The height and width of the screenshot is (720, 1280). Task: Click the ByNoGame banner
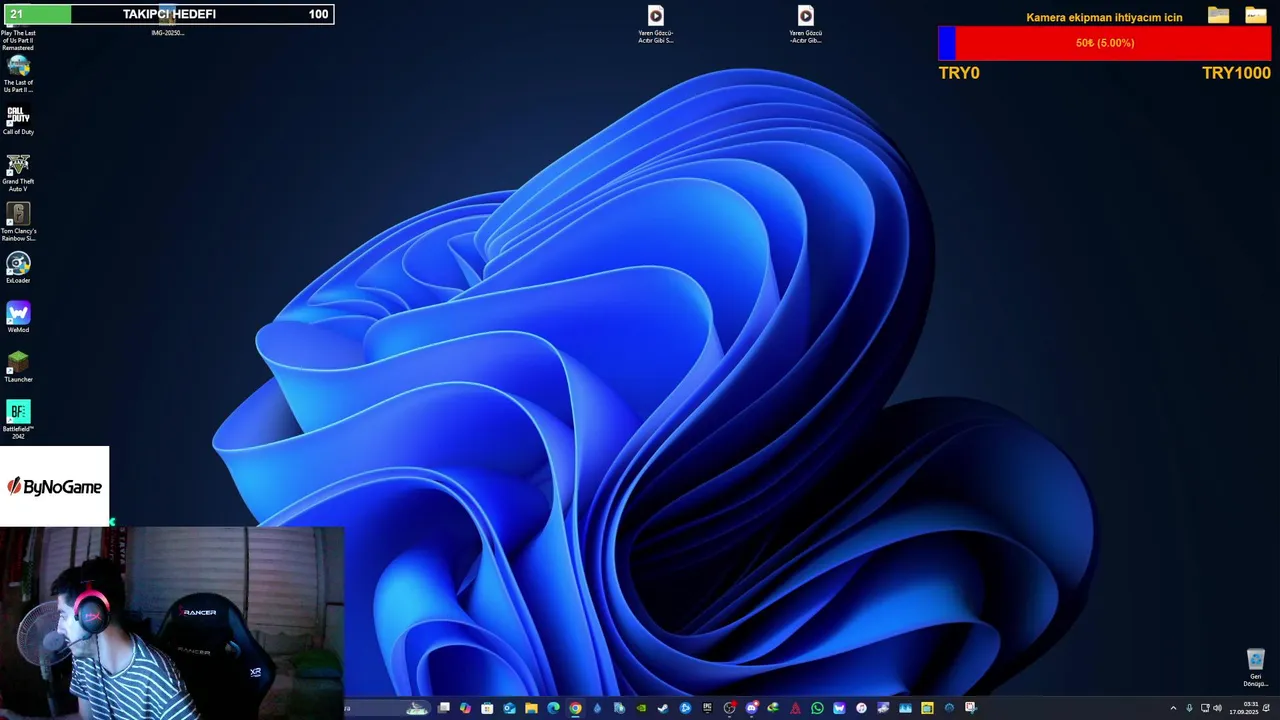pos(54,486)
